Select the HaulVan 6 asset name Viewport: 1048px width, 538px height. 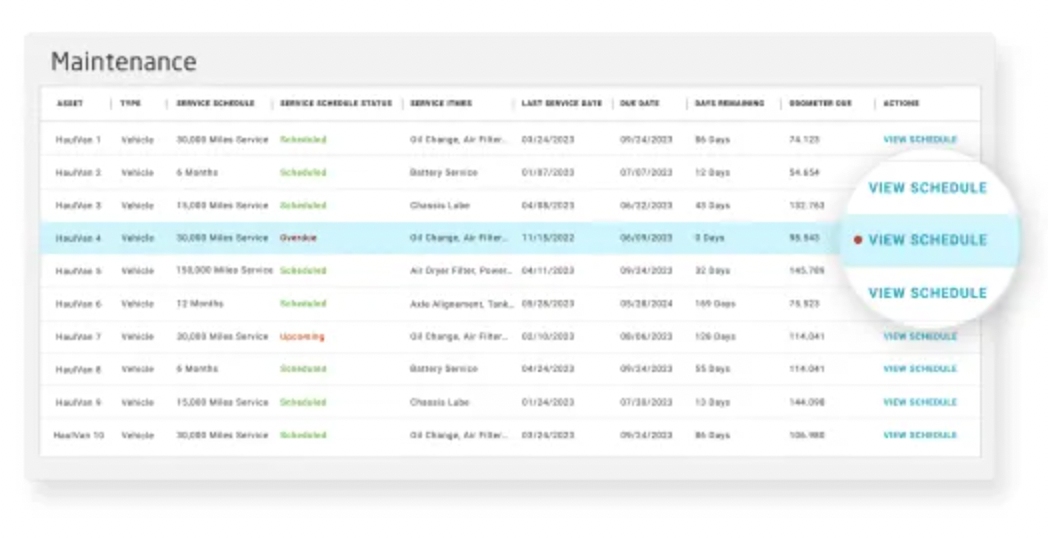(x=78, y=304)
